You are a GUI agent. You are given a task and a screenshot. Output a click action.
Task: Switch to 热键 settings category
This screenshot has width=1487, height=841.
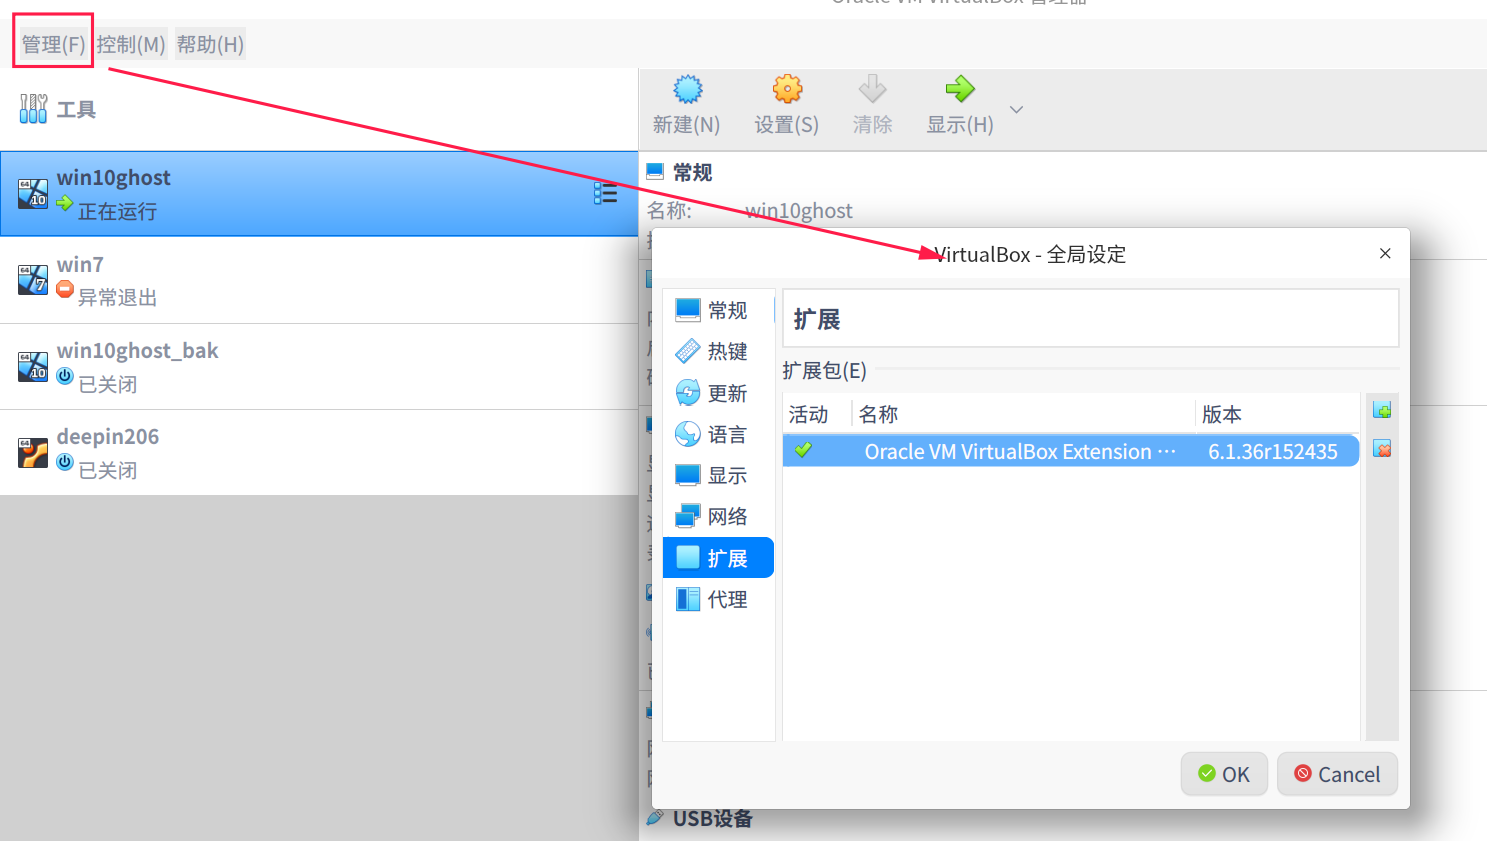[718, 351]
